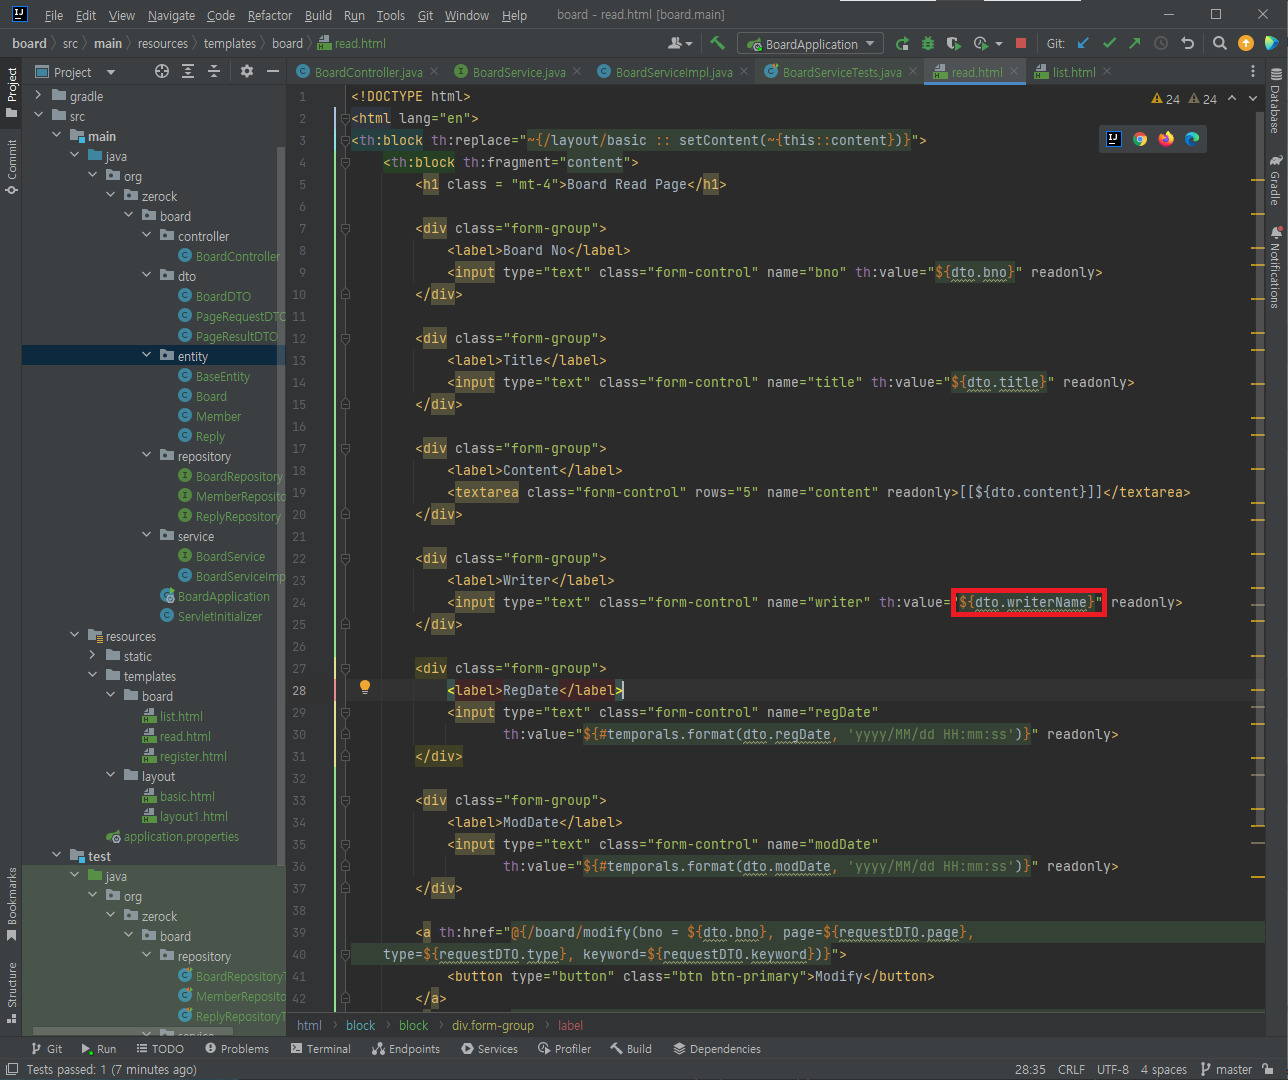The height and width of the screenshot is (1080, 1288).
Task: Open the Refactor menu
Action: pyautogui.click(x=270, y=15)
